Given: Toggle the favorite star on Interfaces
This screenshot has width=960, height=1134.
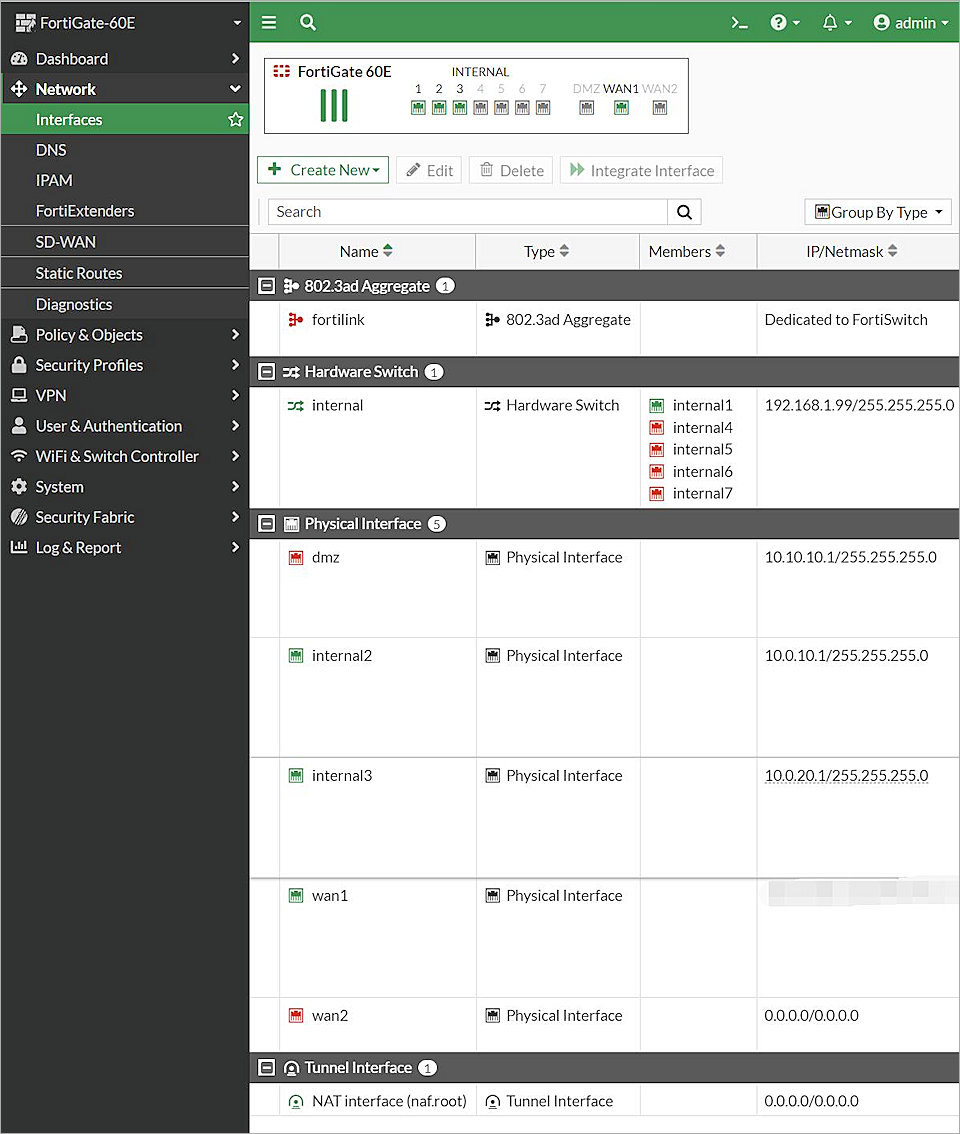Looking at the screenshot, I should click(x=235, y=119).
